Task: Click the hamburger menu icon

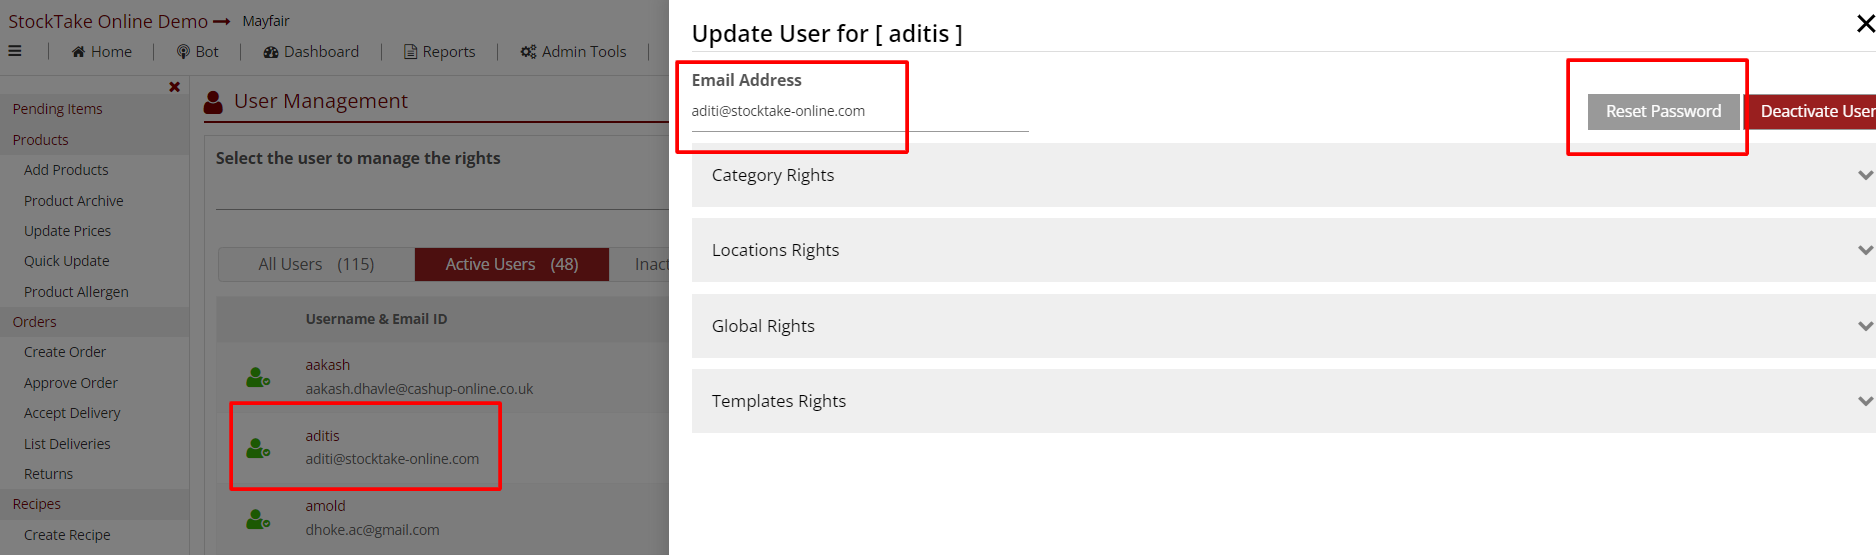Action: (15, 51)
